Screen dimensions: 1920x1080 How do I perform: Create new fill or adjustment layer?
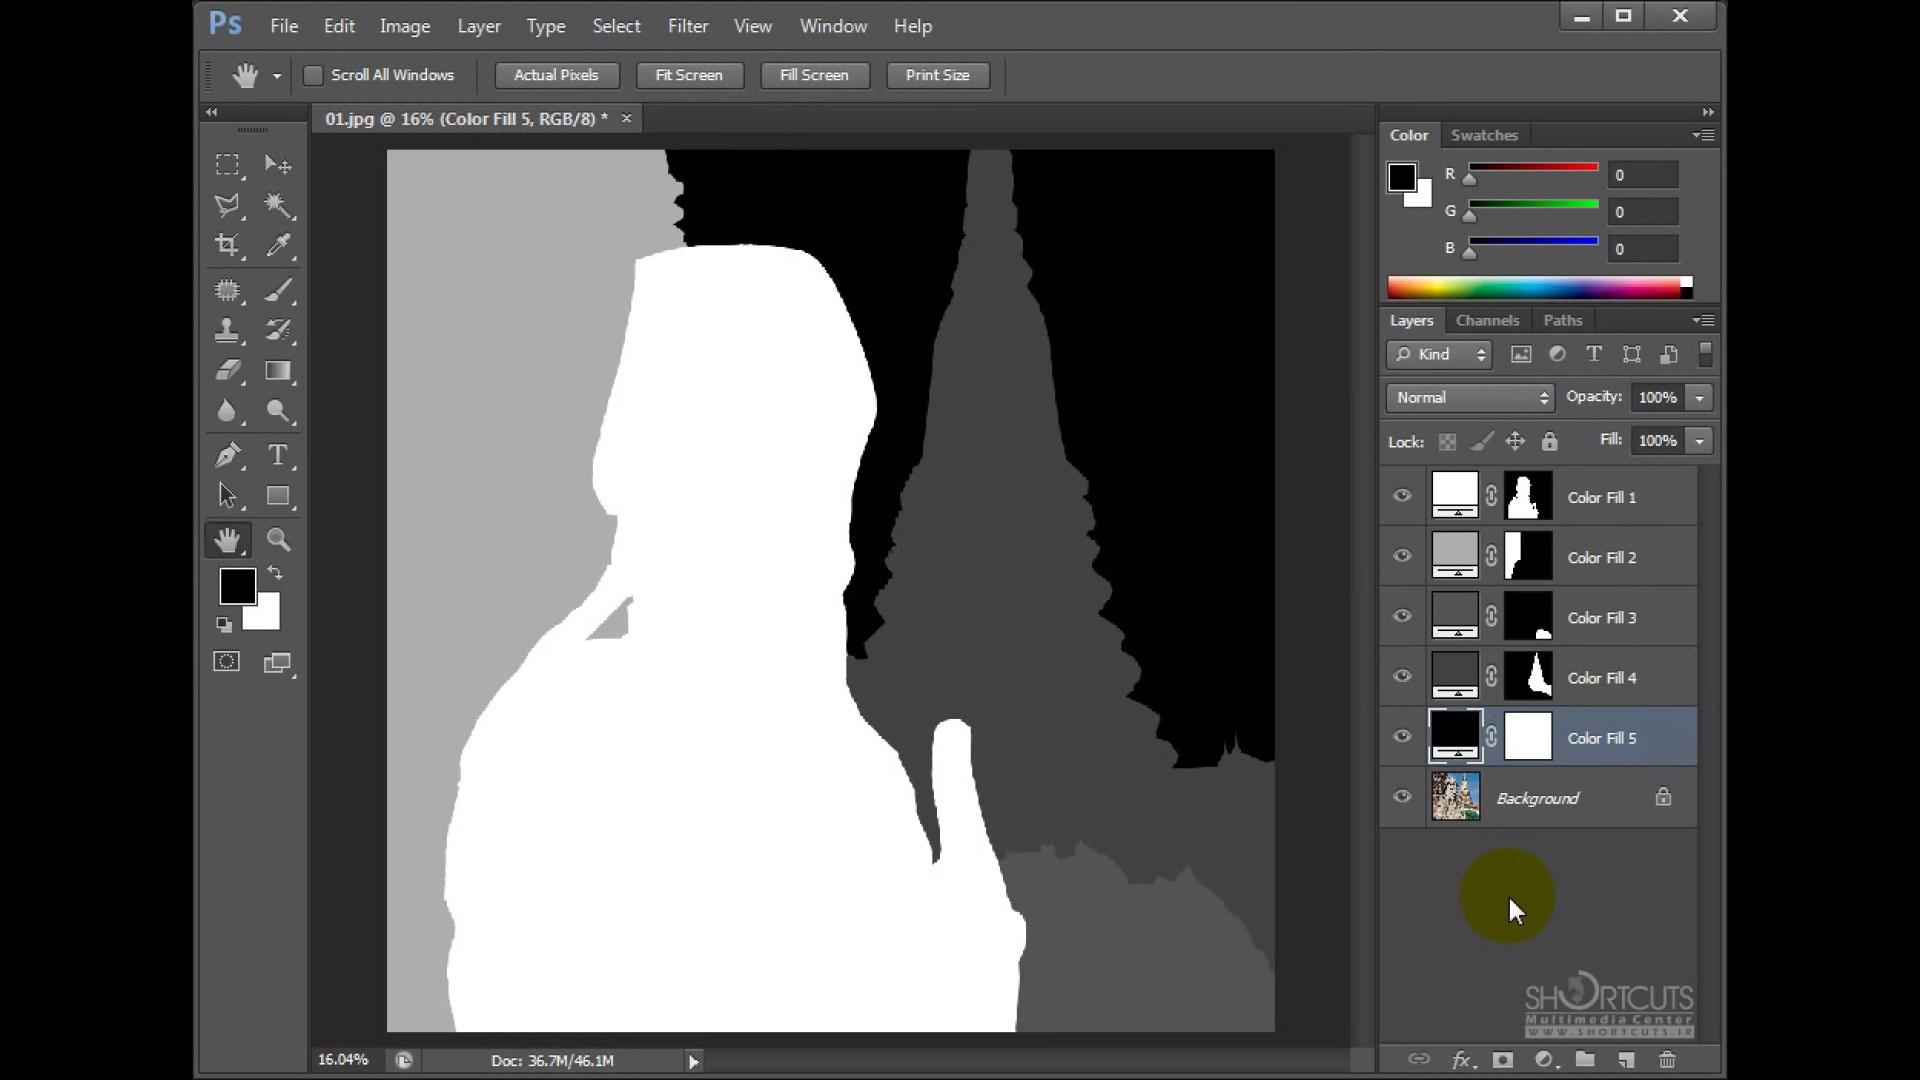(x=1545, y=1060)
